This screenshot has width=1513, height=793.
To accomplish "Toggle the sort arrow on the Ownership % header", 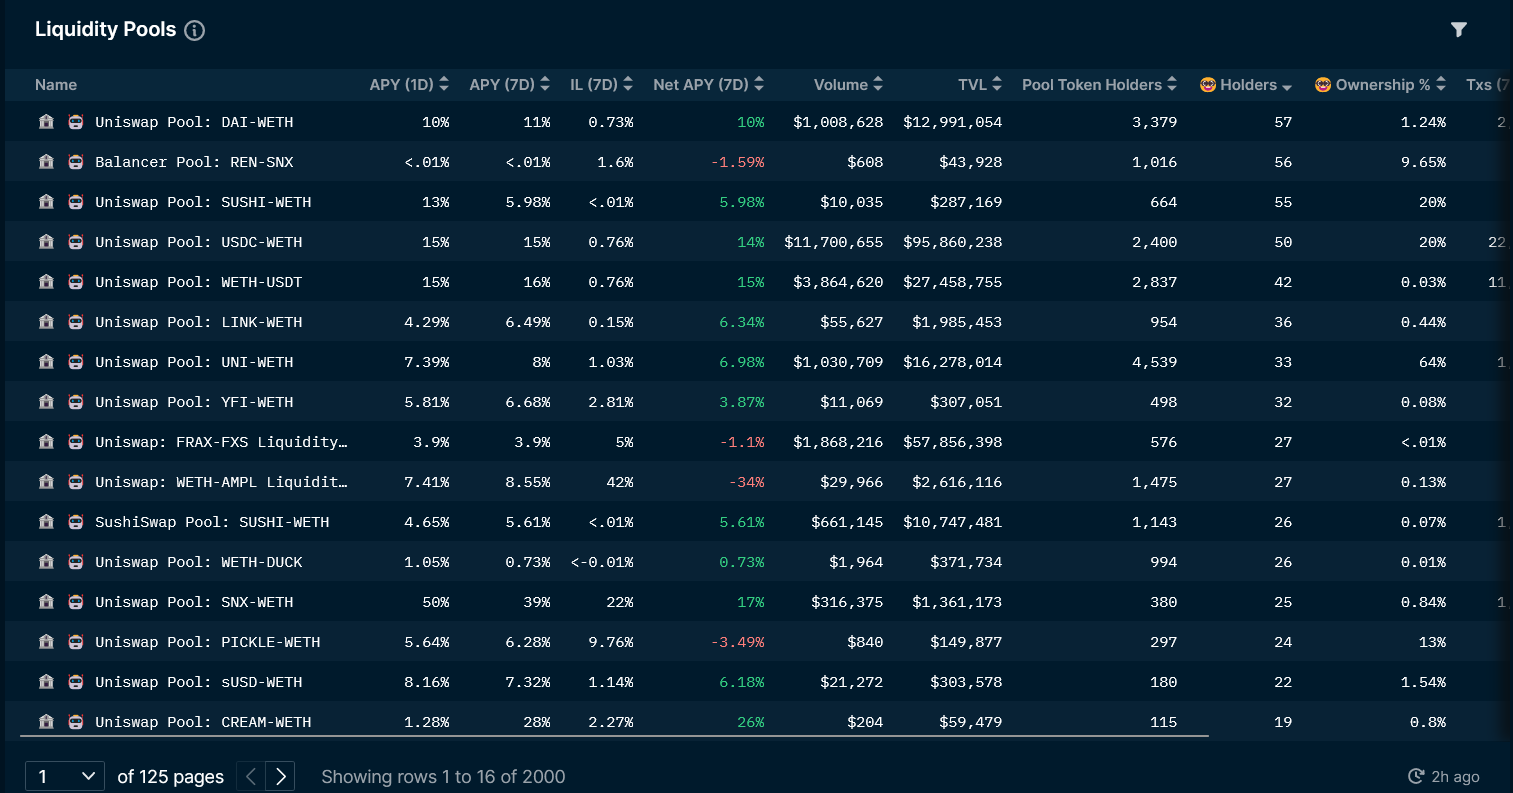I will [1441, 85].
